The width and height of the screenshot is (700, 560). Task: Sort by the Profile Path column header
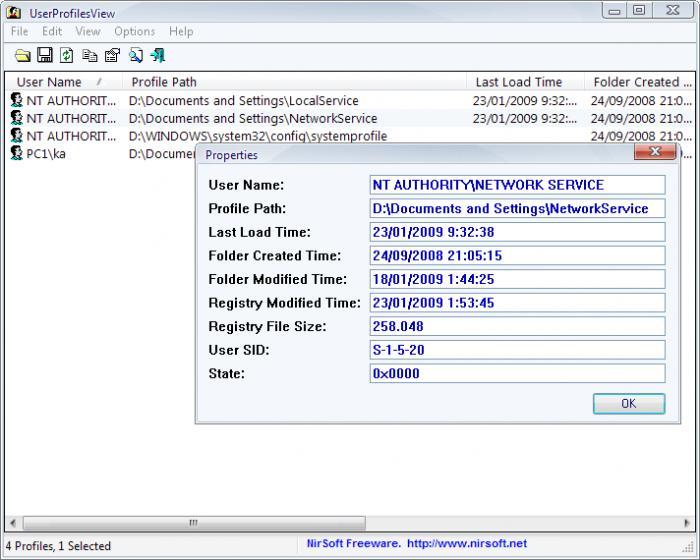(x=294, y=82)
